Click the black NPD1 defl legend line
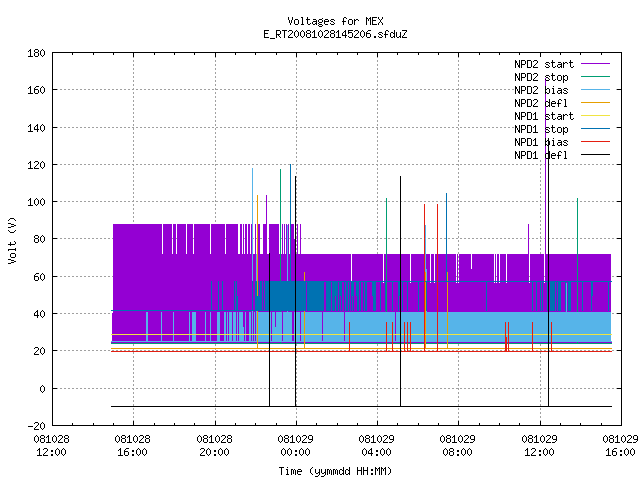640x480 pixels. click(x=595, y=155)
